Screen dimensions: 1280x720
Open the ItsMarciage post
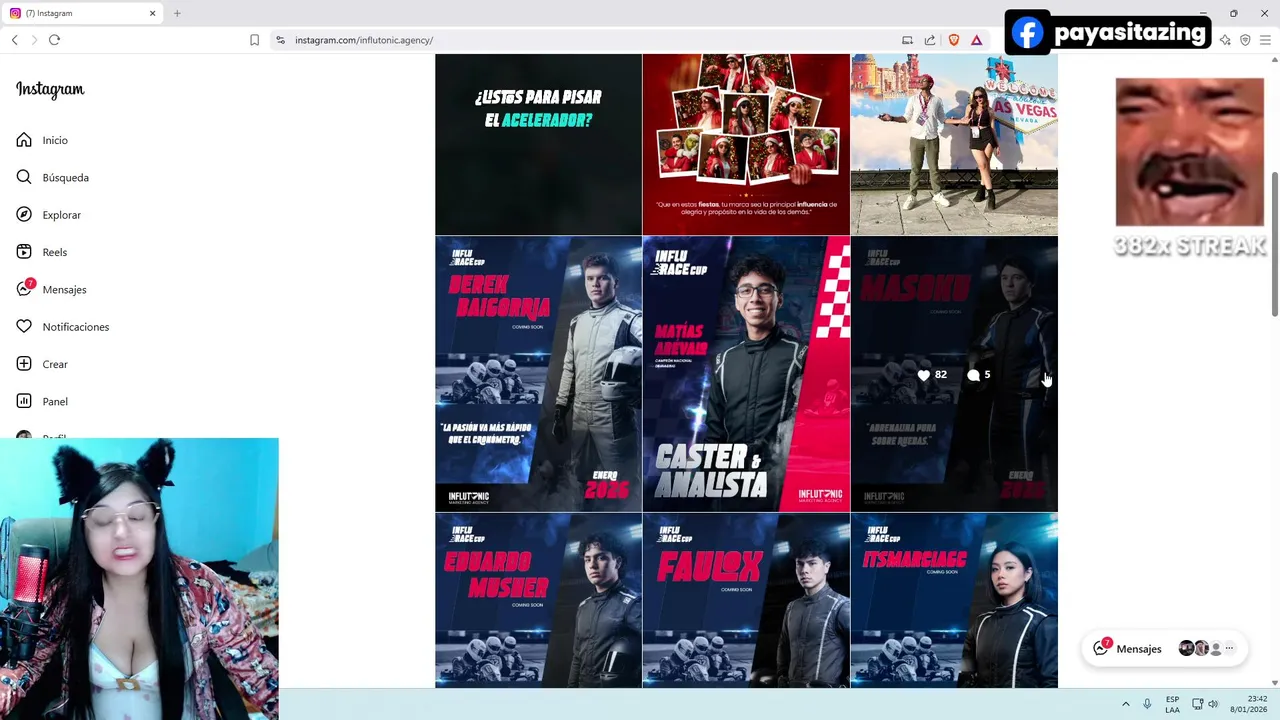[x=954, y=601]
